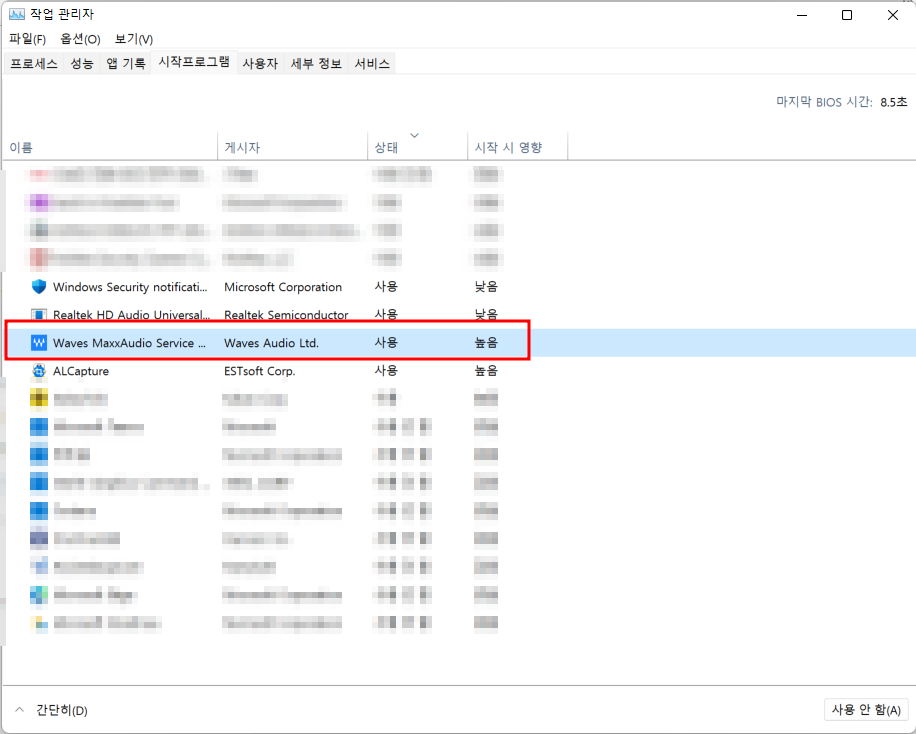This screenshot has height=734, width=916.
Task: Switch to the 서비스 tab
Action: [372, 63]
